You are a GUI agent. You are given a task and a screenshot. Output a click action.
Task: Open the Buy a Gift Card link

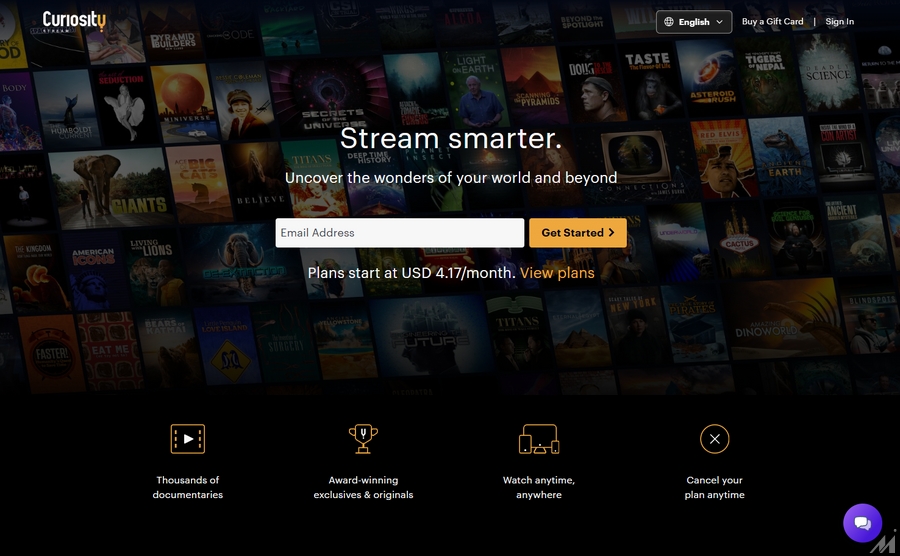772,21
